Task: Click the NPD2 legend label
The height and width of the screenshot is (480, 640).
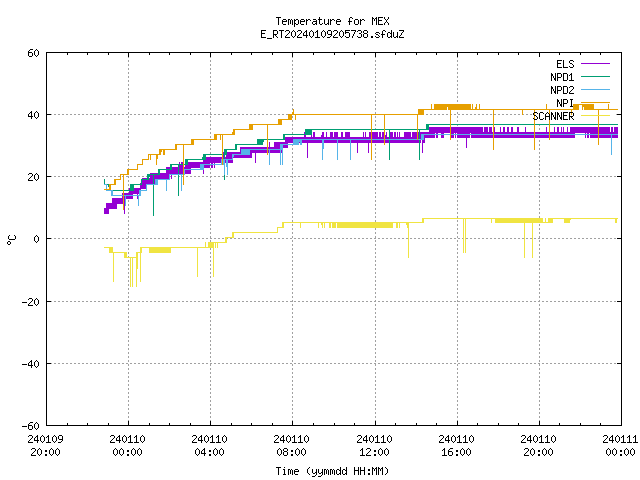Action: coord(562,90)
